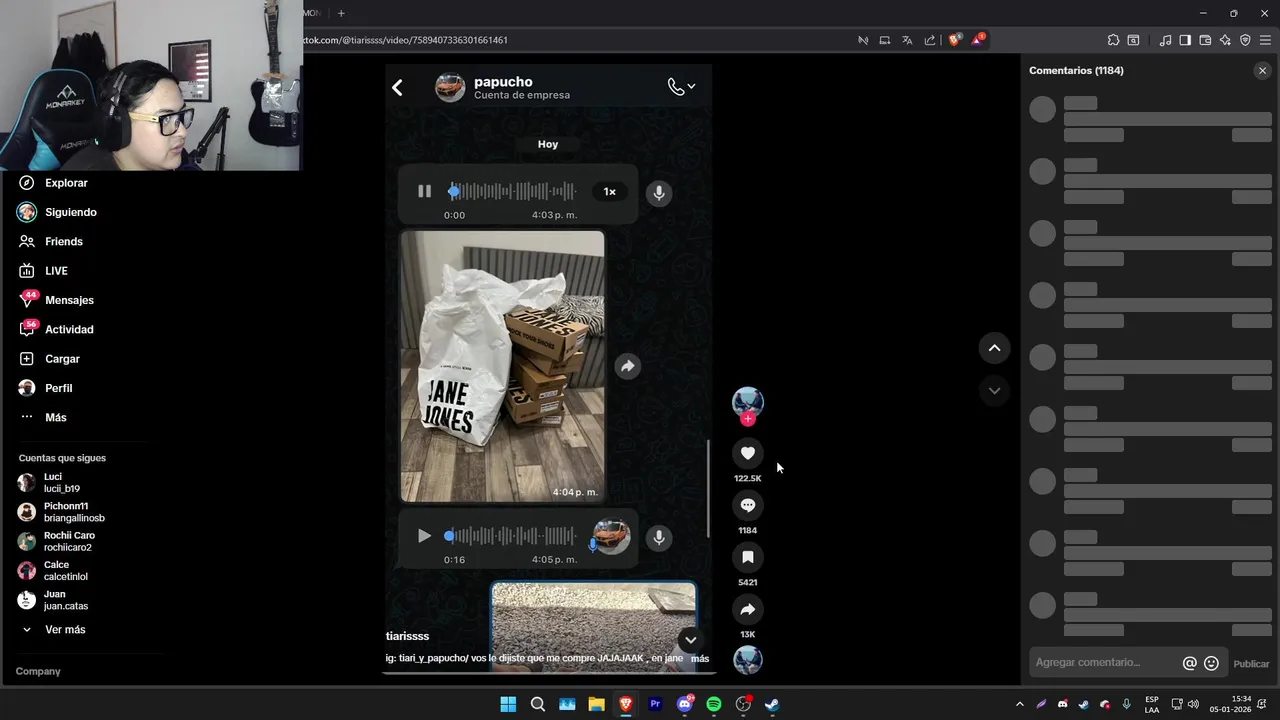Save the video with the bookmark icon
1280x720 pixels.
(747, 557)
